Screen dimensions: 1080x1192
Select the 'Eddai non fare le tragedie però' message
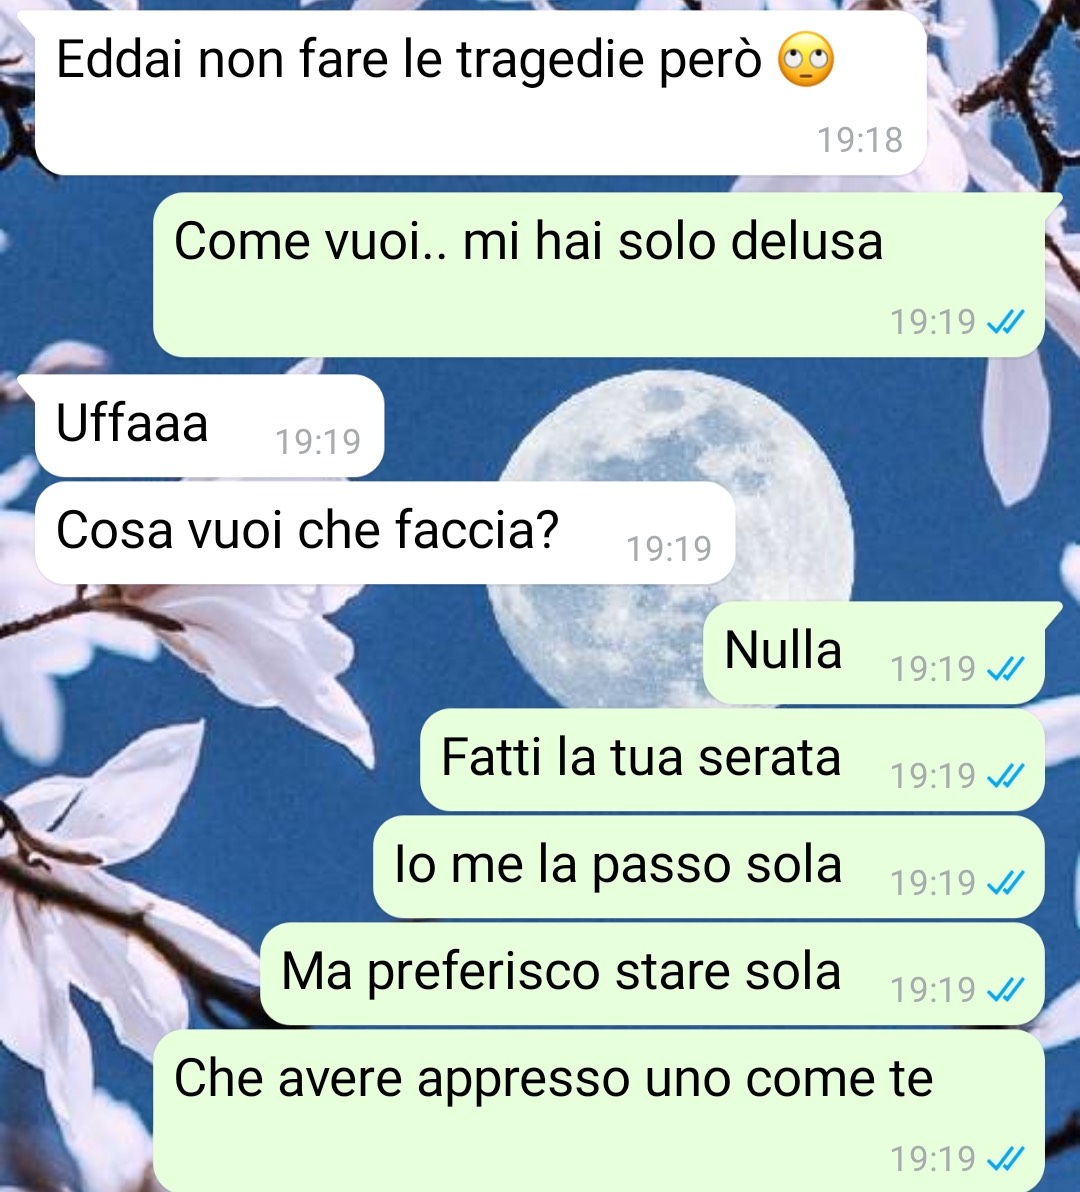(x=480, y=93)
